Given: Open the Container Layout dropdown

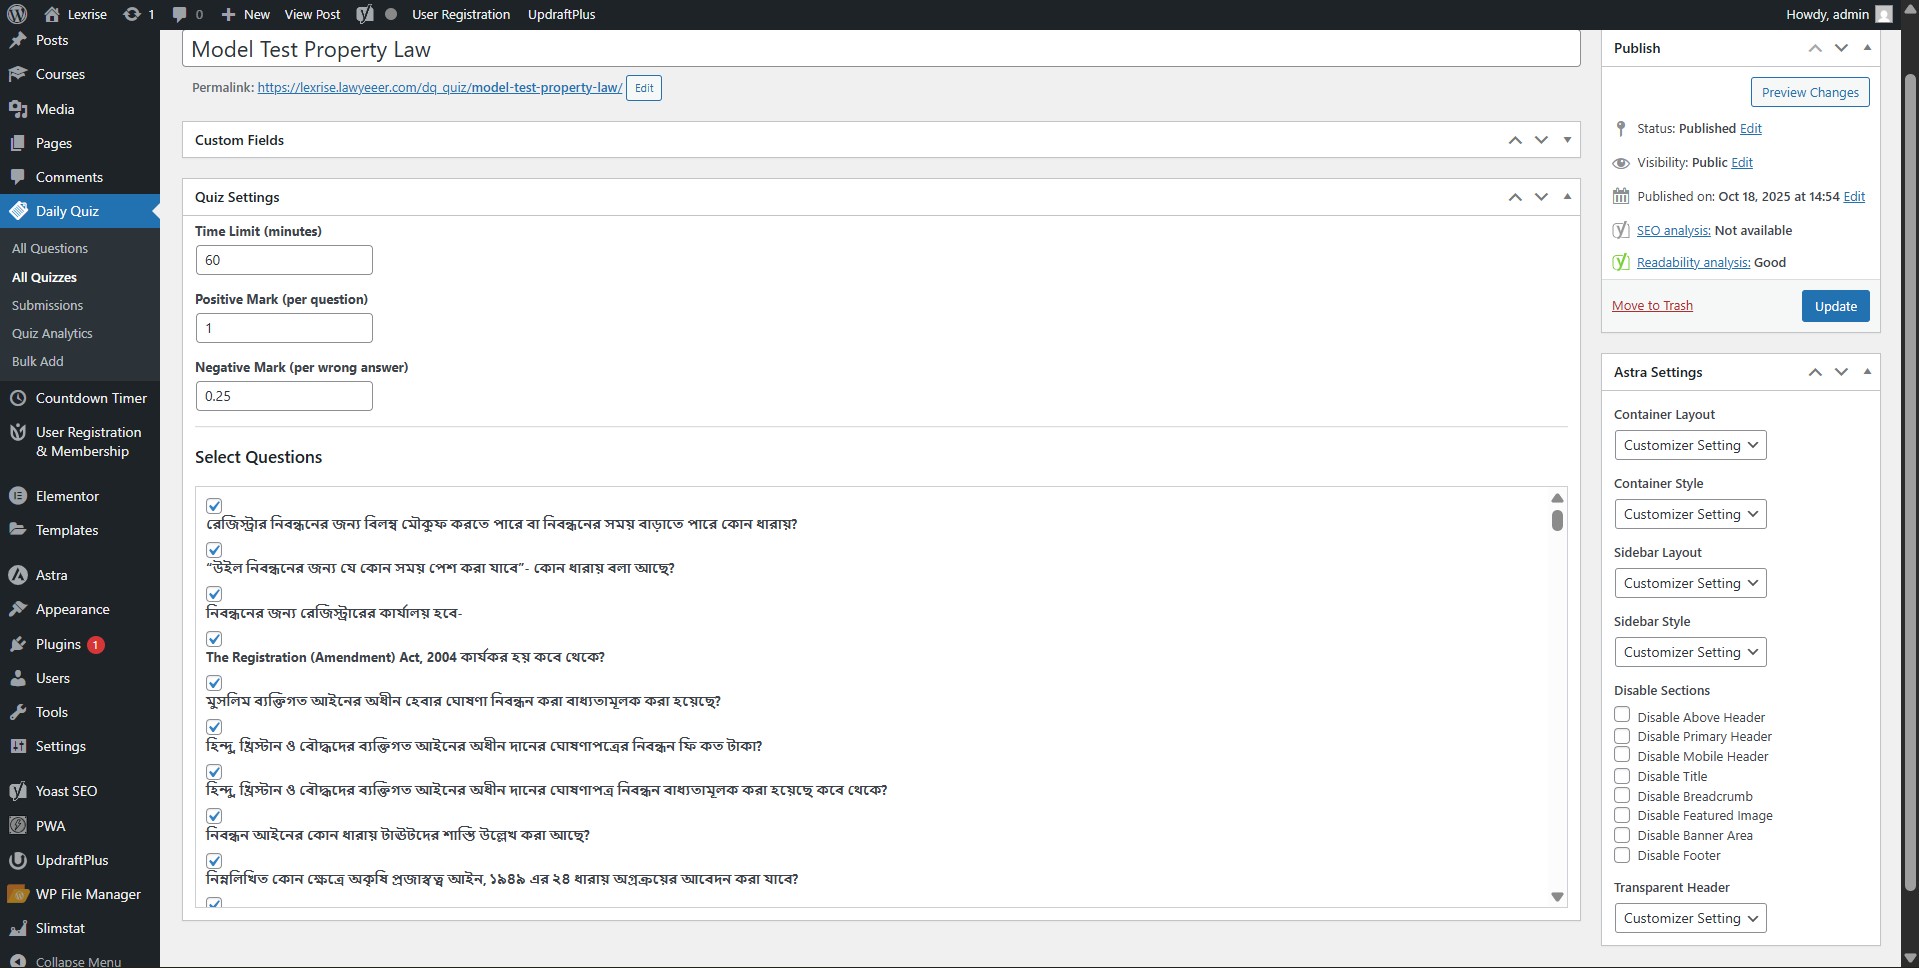Looking at the screenshot, I should [1690, 445].
